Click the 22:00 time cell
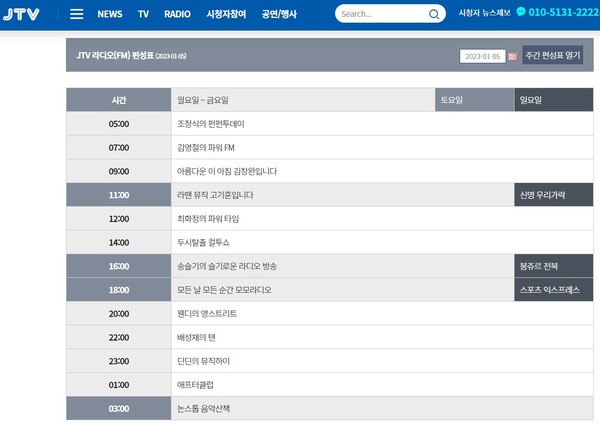The height and width of the screenshot is (425, 600). tap(119, 337)
